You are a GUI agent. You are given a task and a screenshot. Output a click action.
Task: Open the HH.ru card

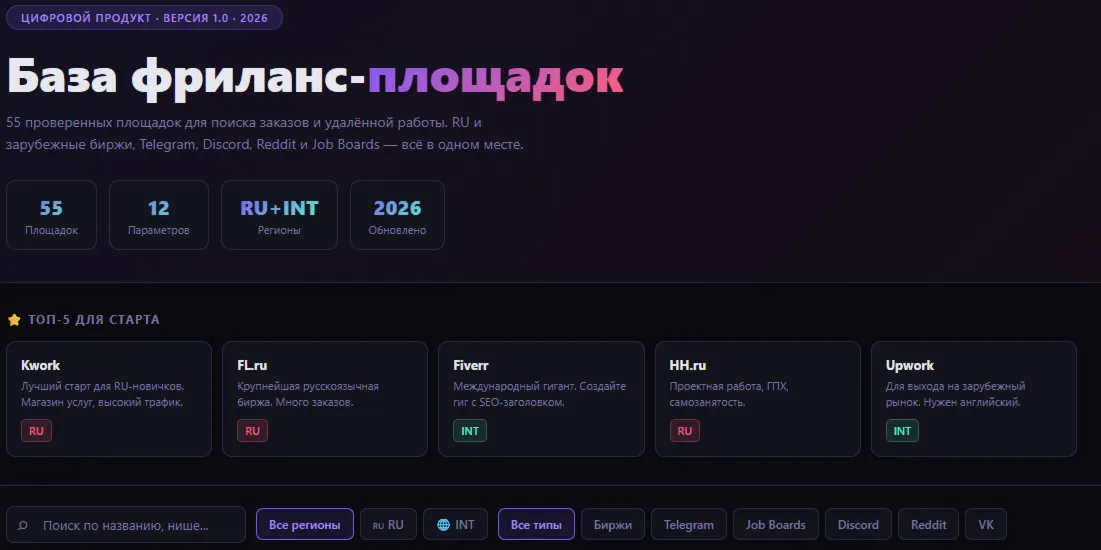(x=758, y=399)
